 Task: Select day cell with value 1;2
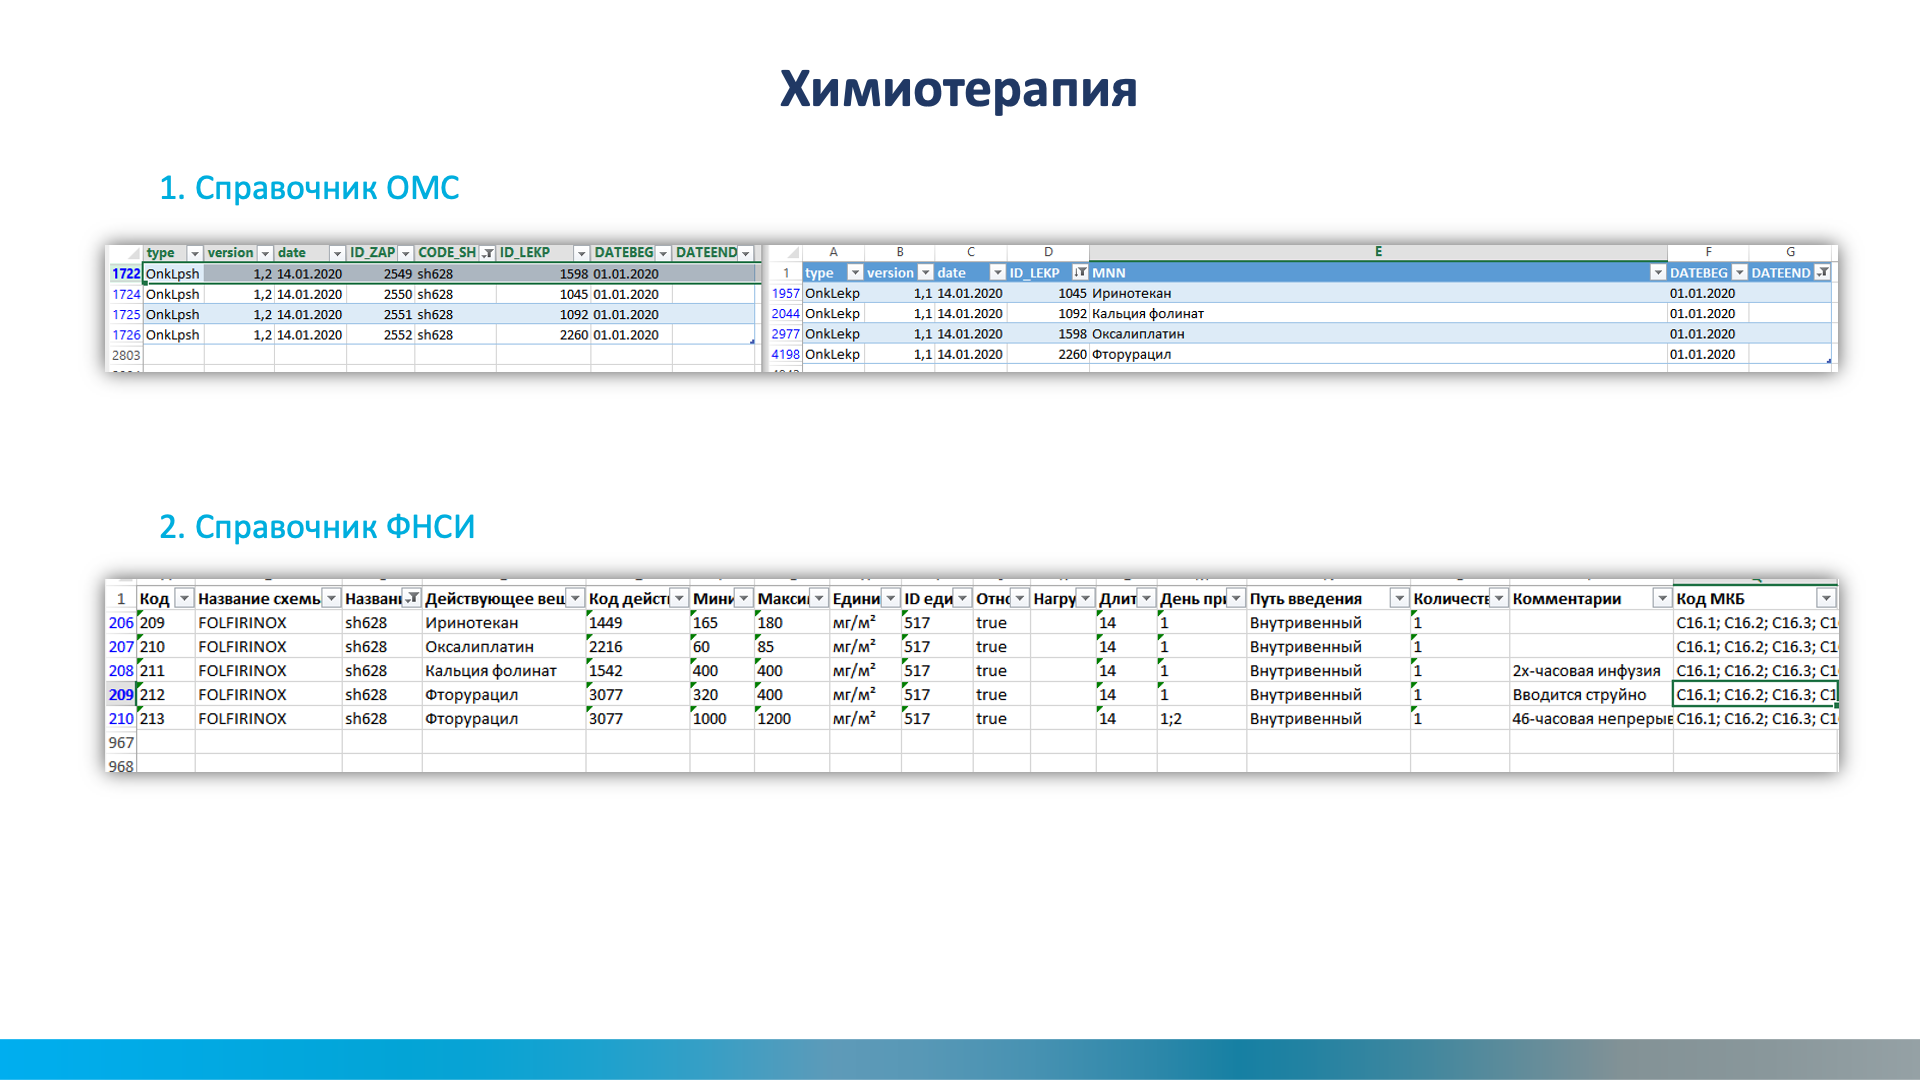[x=1201, y=719]
